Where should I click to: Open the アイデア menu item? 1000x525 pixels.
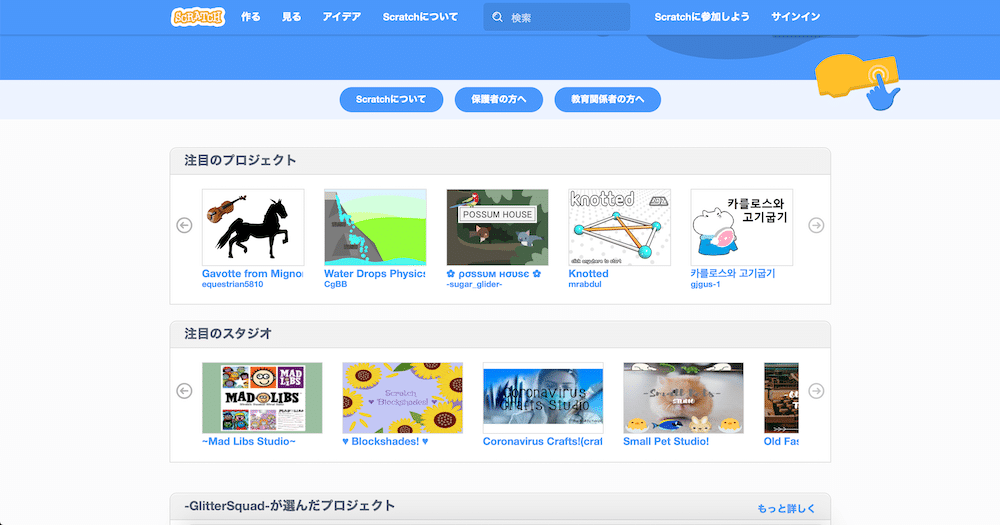(x=342, y=17)
